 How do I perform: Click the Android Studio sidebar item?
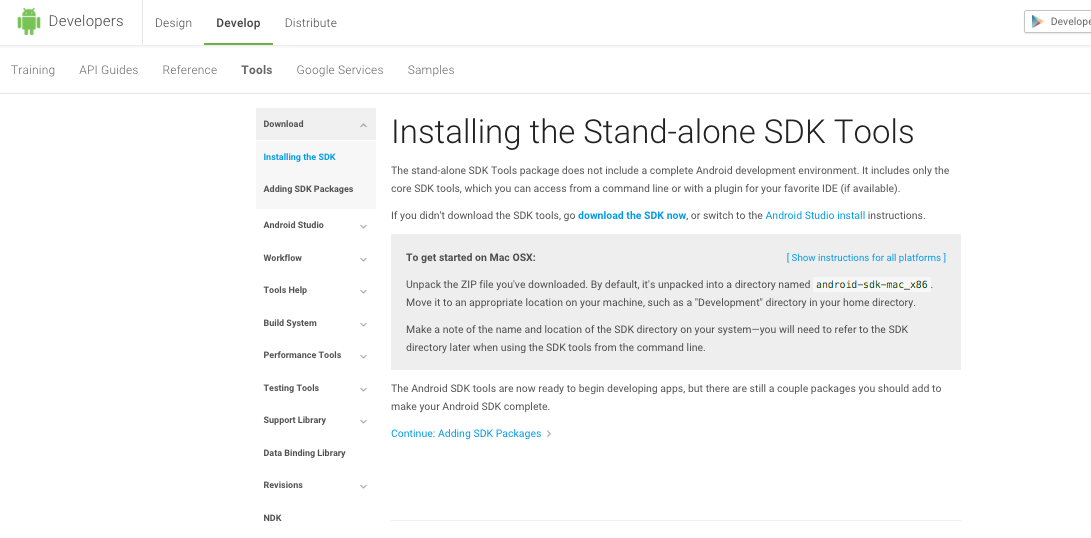click(x=293, y=226)
